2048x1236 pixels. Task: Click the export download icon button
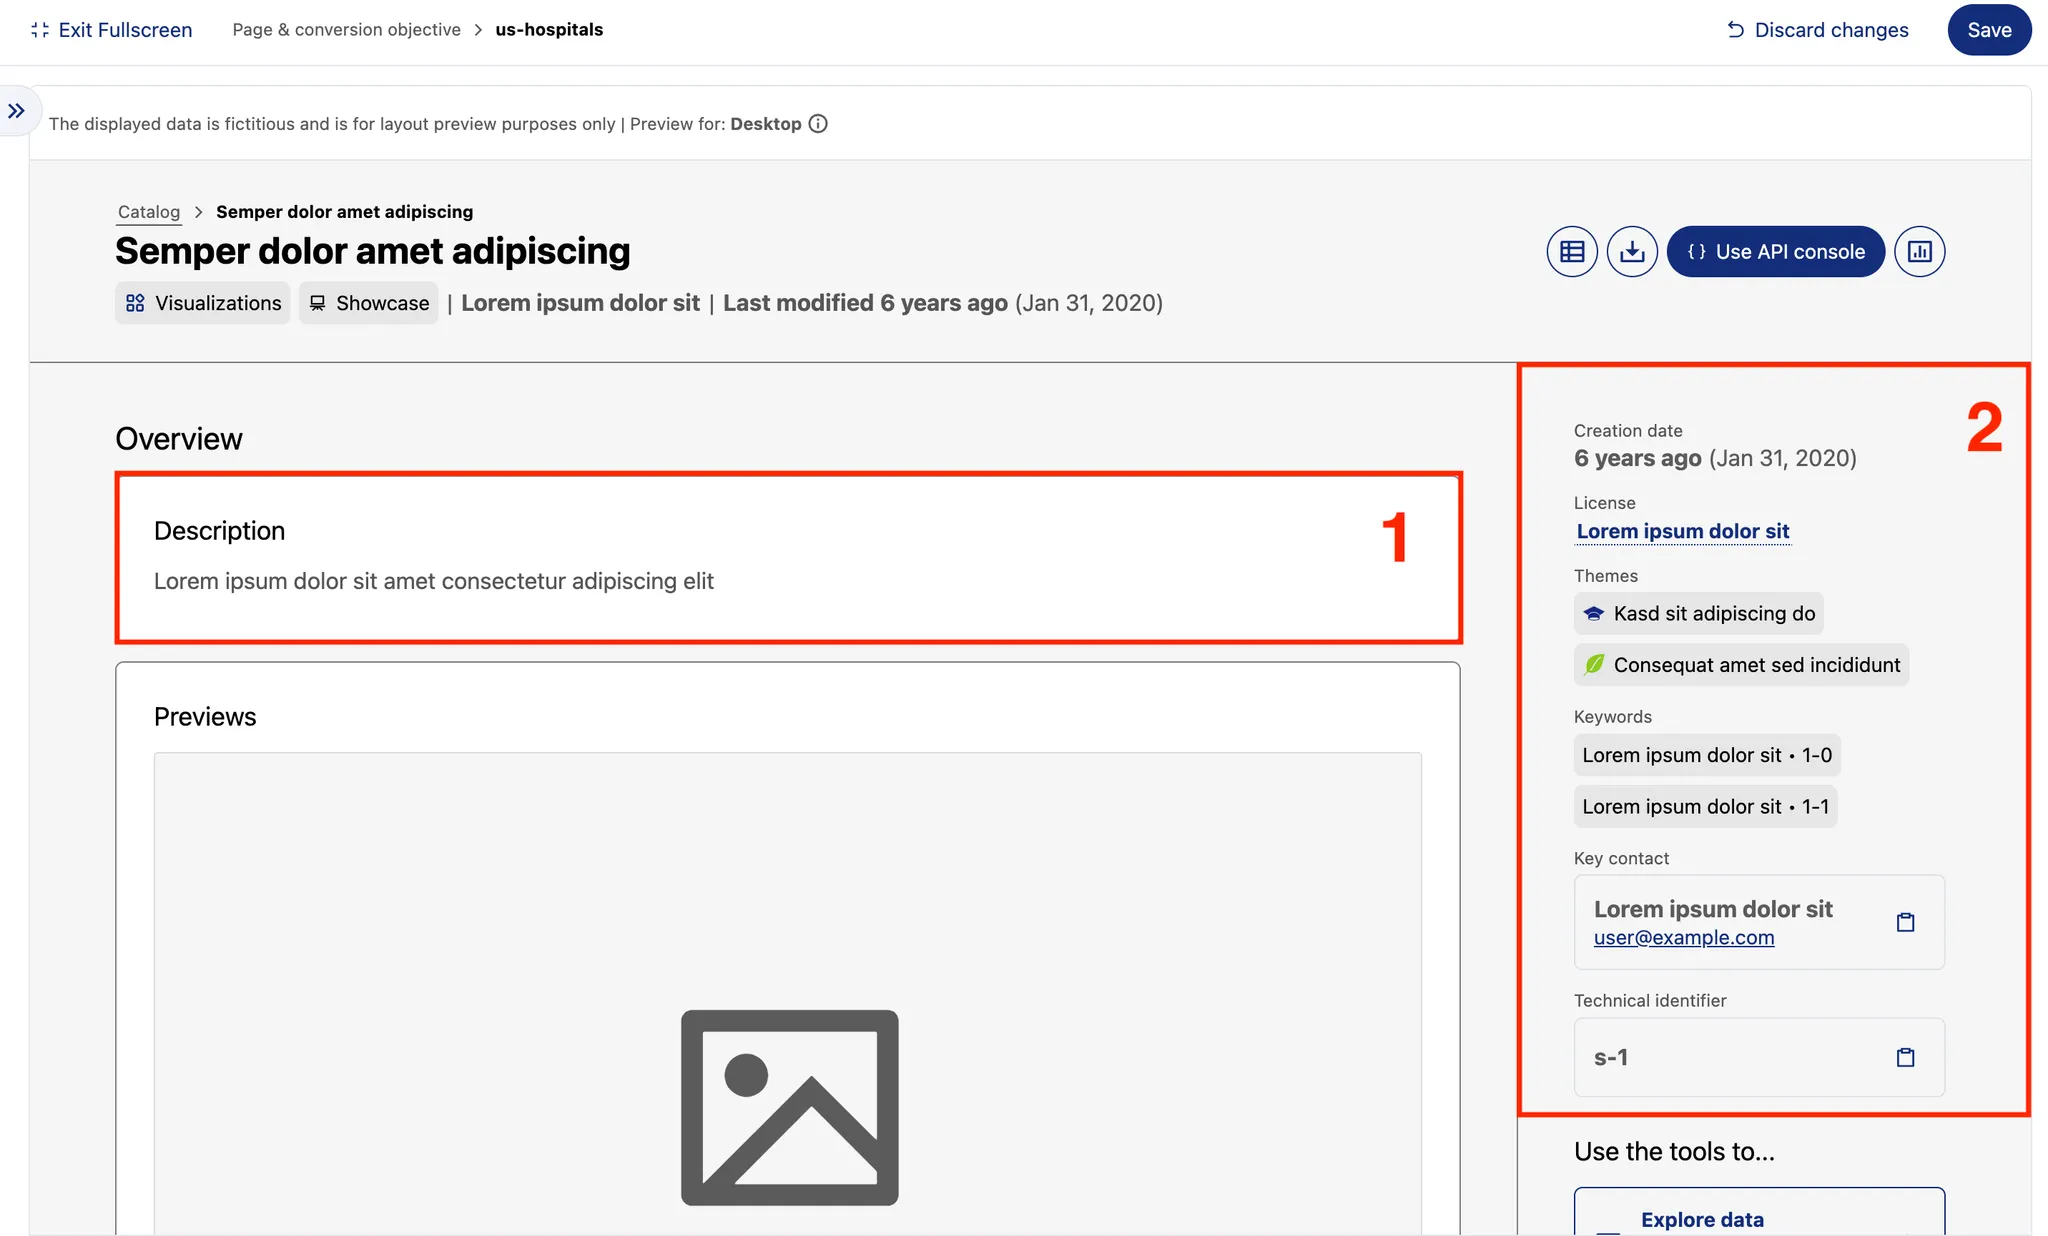click(x=1632, y=252)
